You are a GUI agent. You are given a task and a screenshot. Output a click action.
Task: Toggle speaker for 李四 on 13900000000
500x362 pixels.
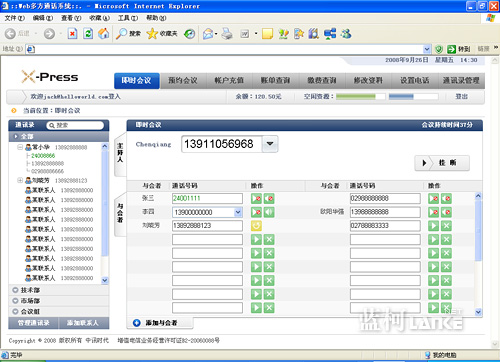[x=269, y=212]
